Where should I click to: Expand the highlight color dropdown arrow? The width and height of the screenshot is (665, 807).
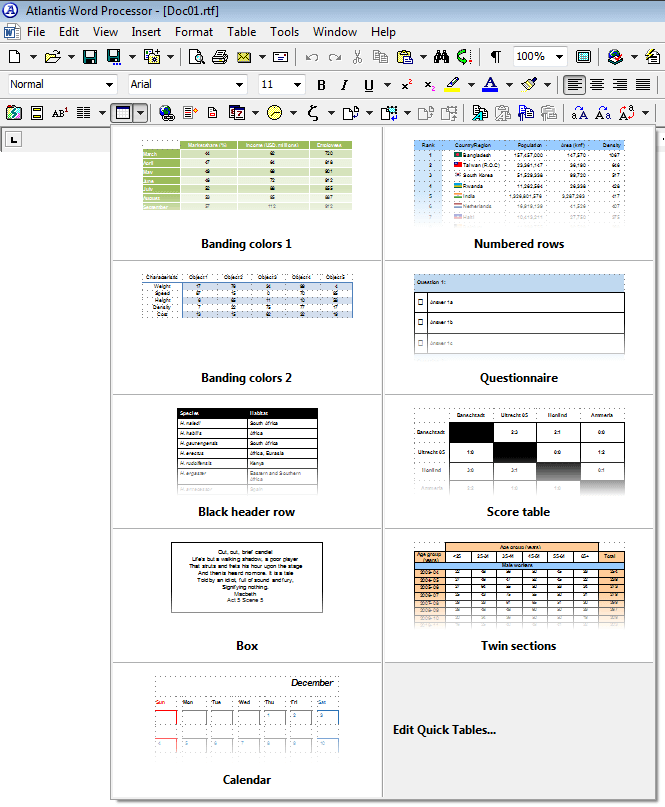point(471,85)
